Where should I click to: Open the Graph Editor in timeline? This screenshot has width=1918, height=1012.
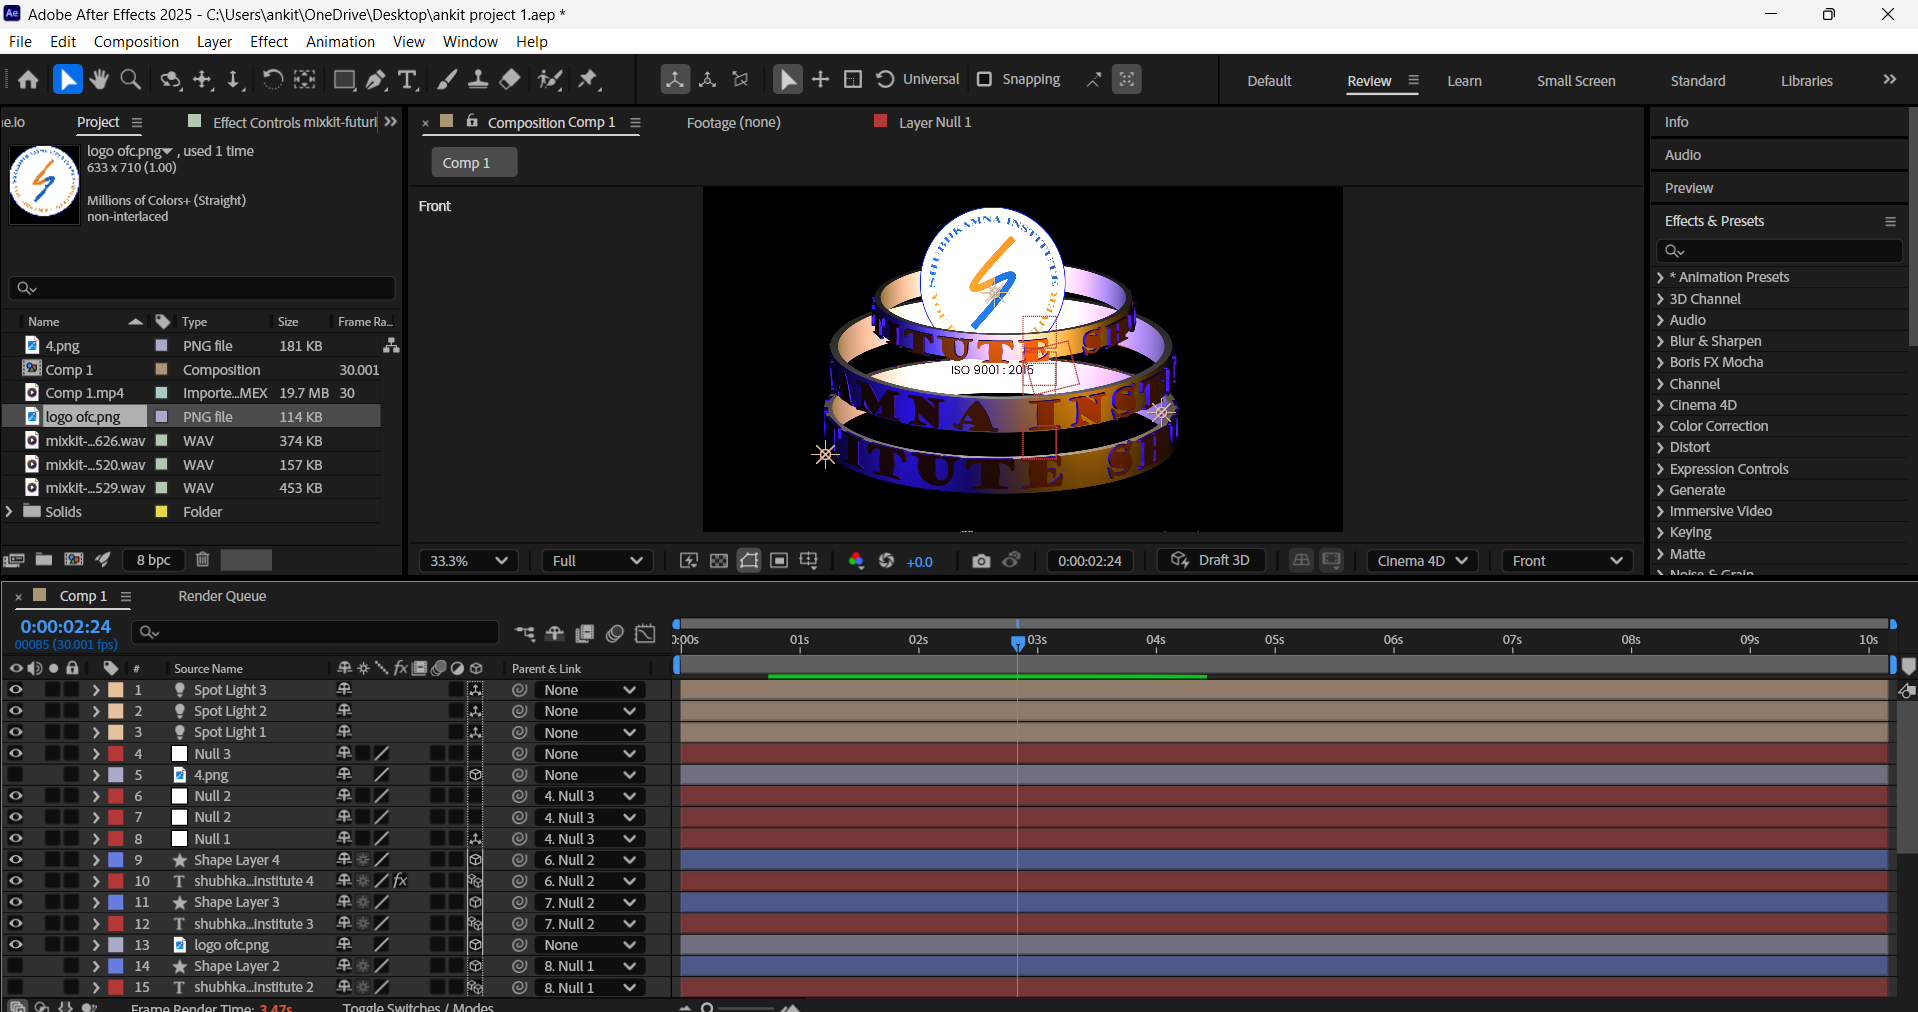[646, 633]
